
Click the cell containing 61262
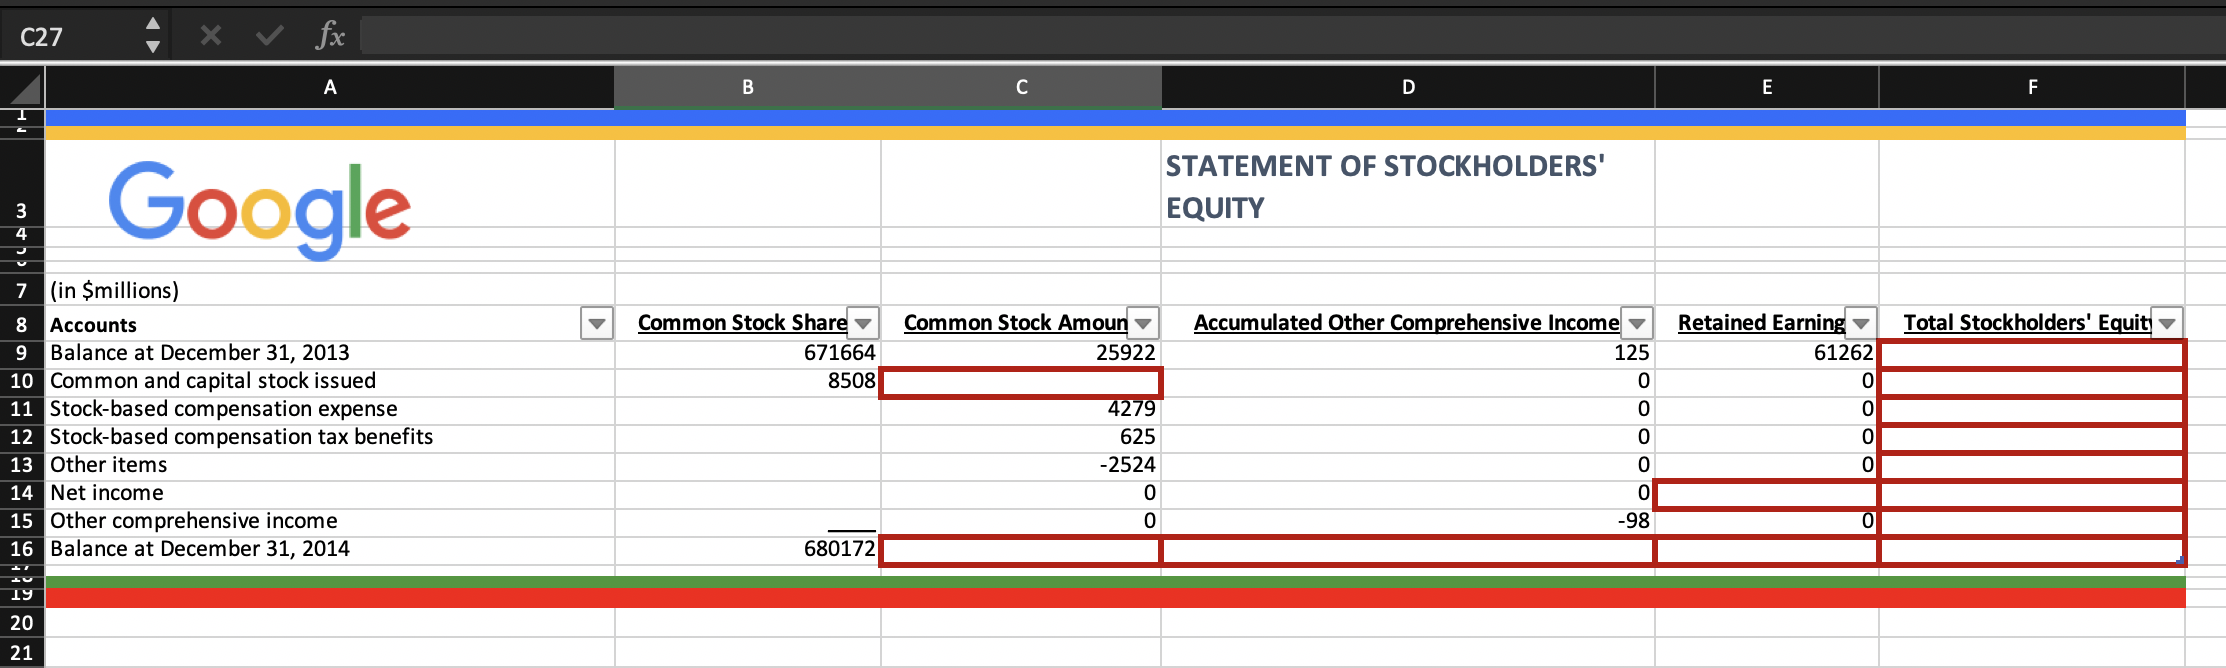click(x=1767, y=353)
